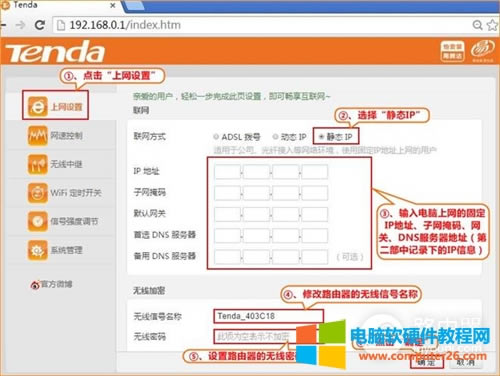The image size is (500, 376).
Task: Click fourth octet box of IP 地址
Action: pos(315,172)
